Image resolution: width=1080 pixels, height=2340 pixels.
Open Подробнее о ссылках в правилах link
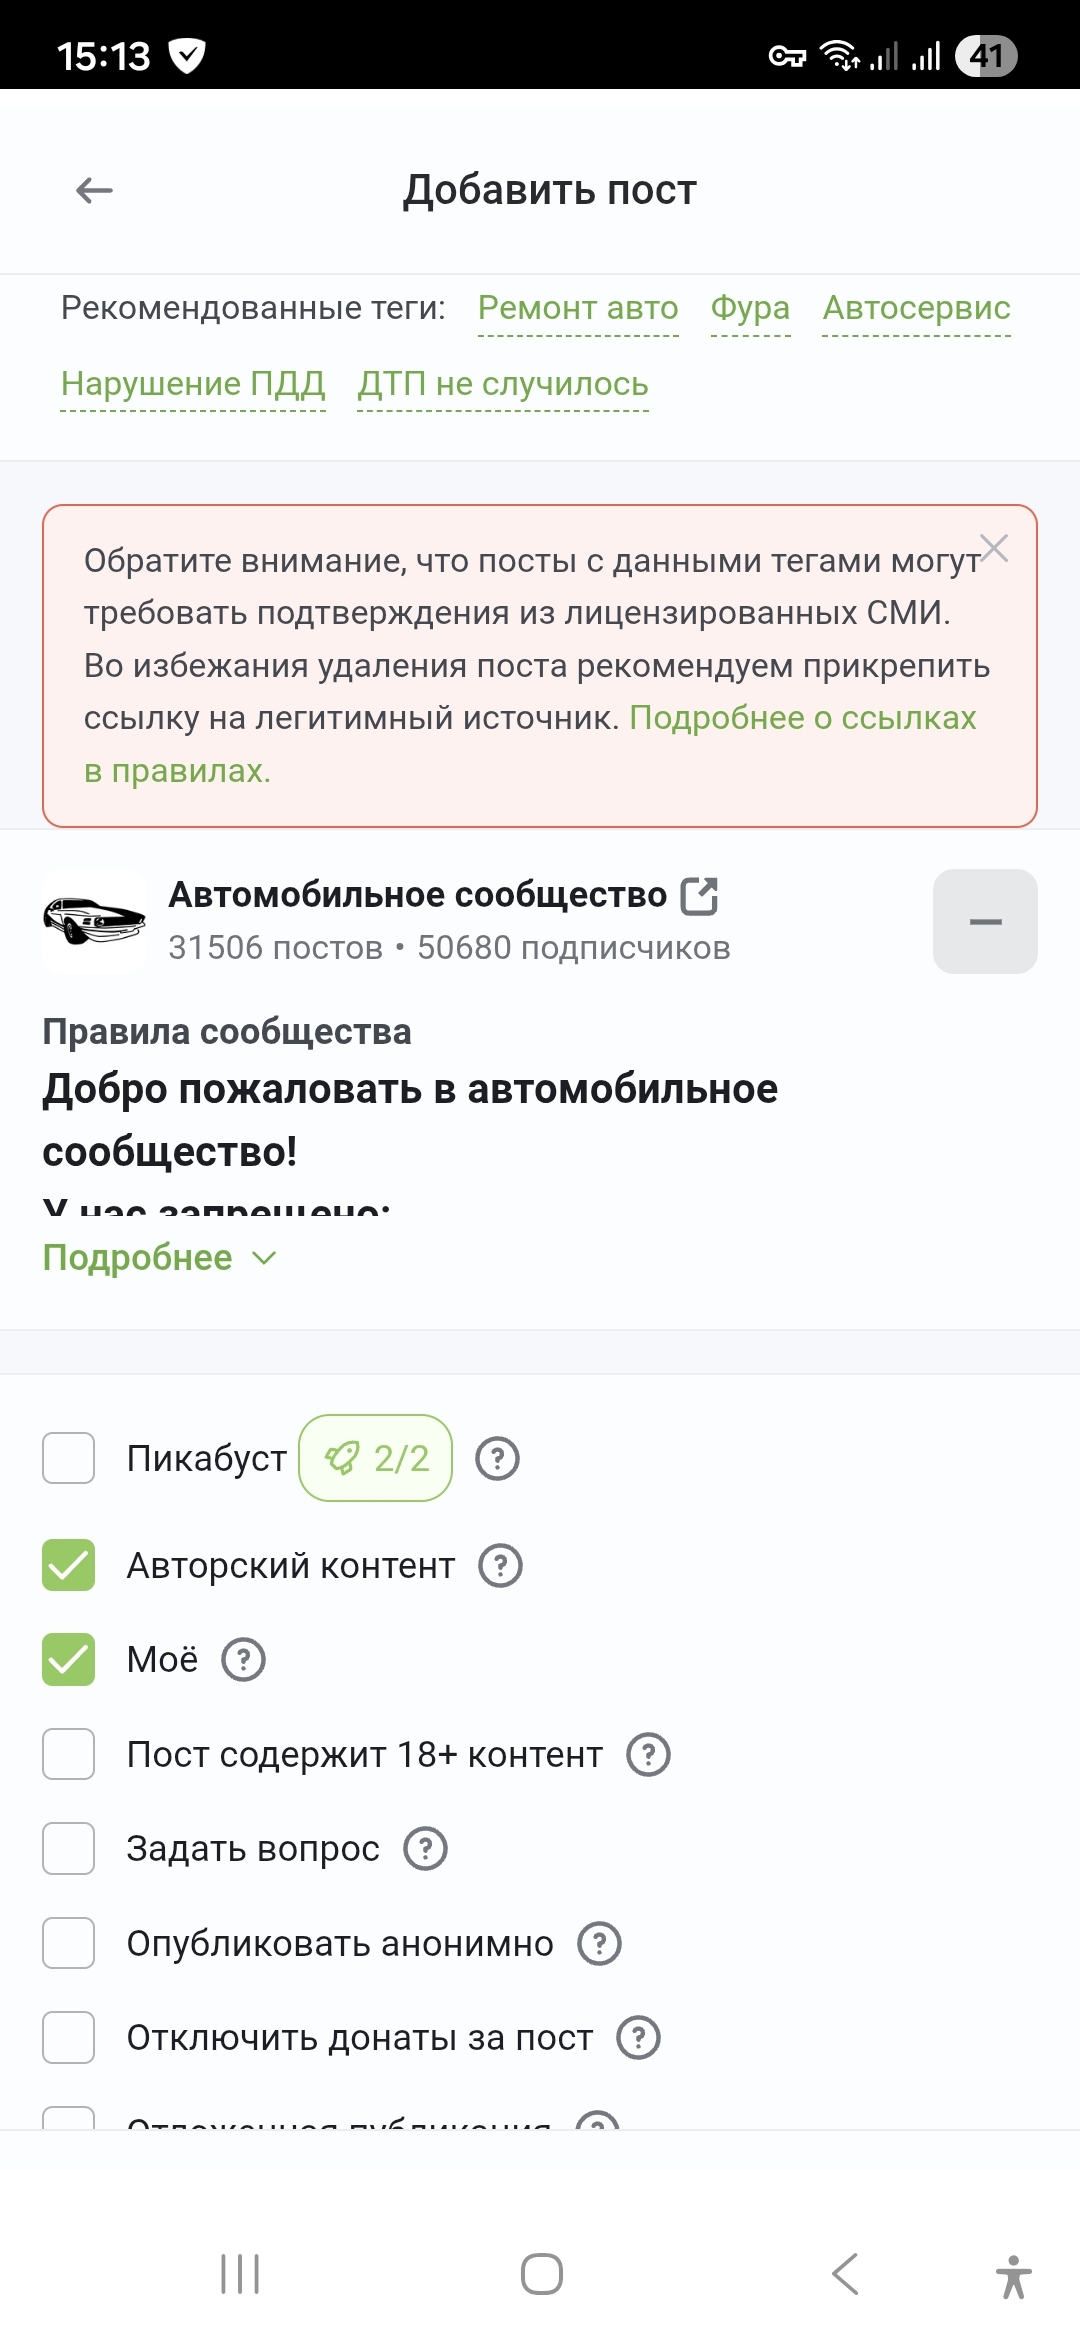(x=802, y=718)
